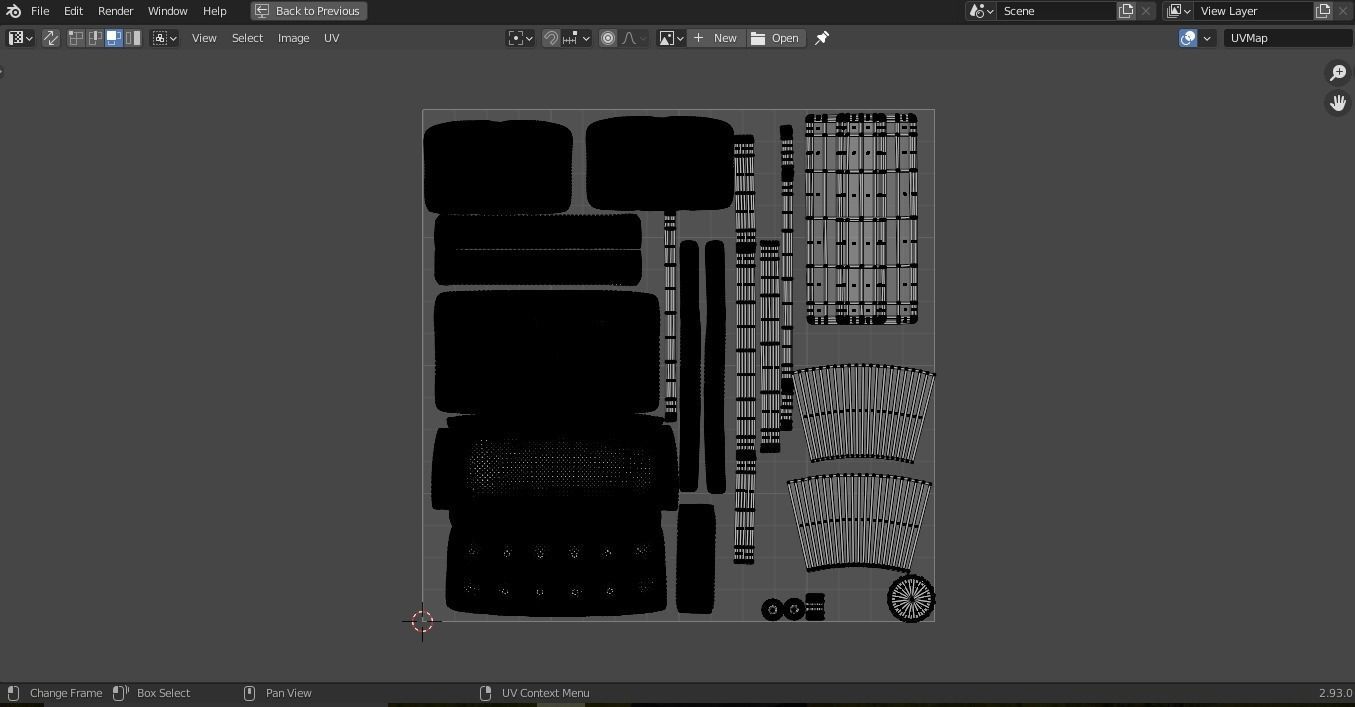Open the View Layer browse dropdown

pos(1178,11)
